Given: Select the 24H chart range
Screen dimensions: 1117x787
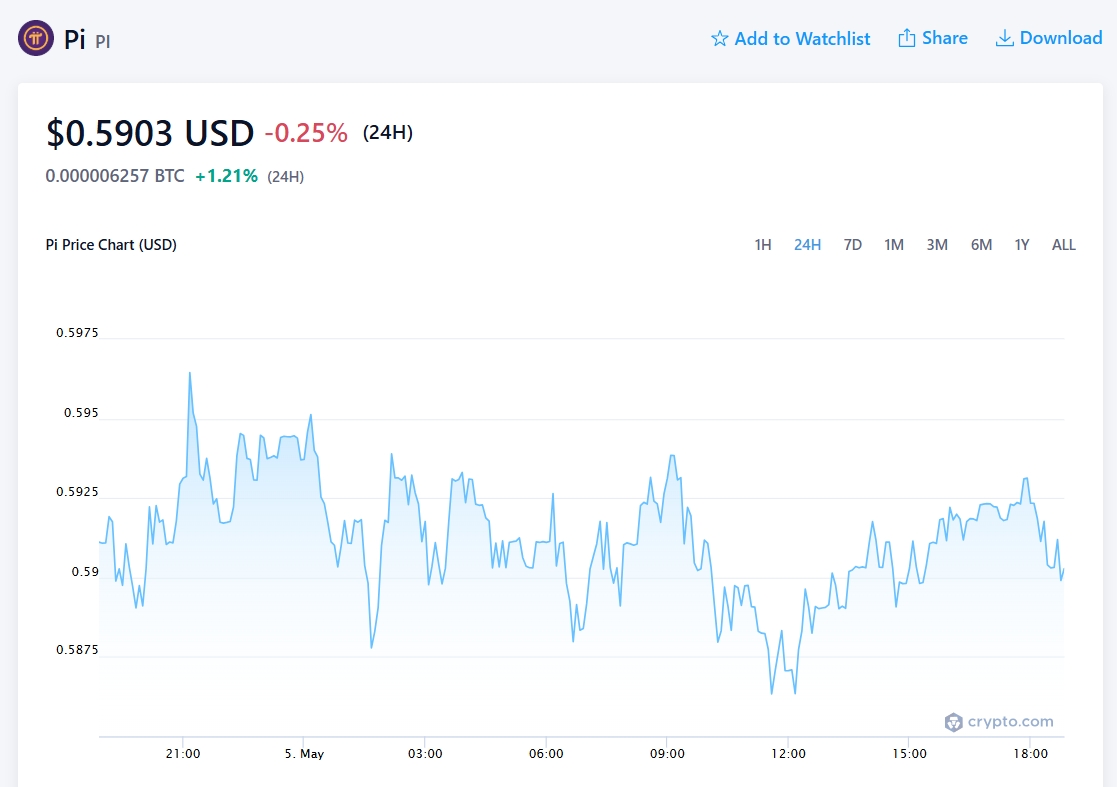Looking at the screenshot, I should pyautogui.click(x=807, y=245).
